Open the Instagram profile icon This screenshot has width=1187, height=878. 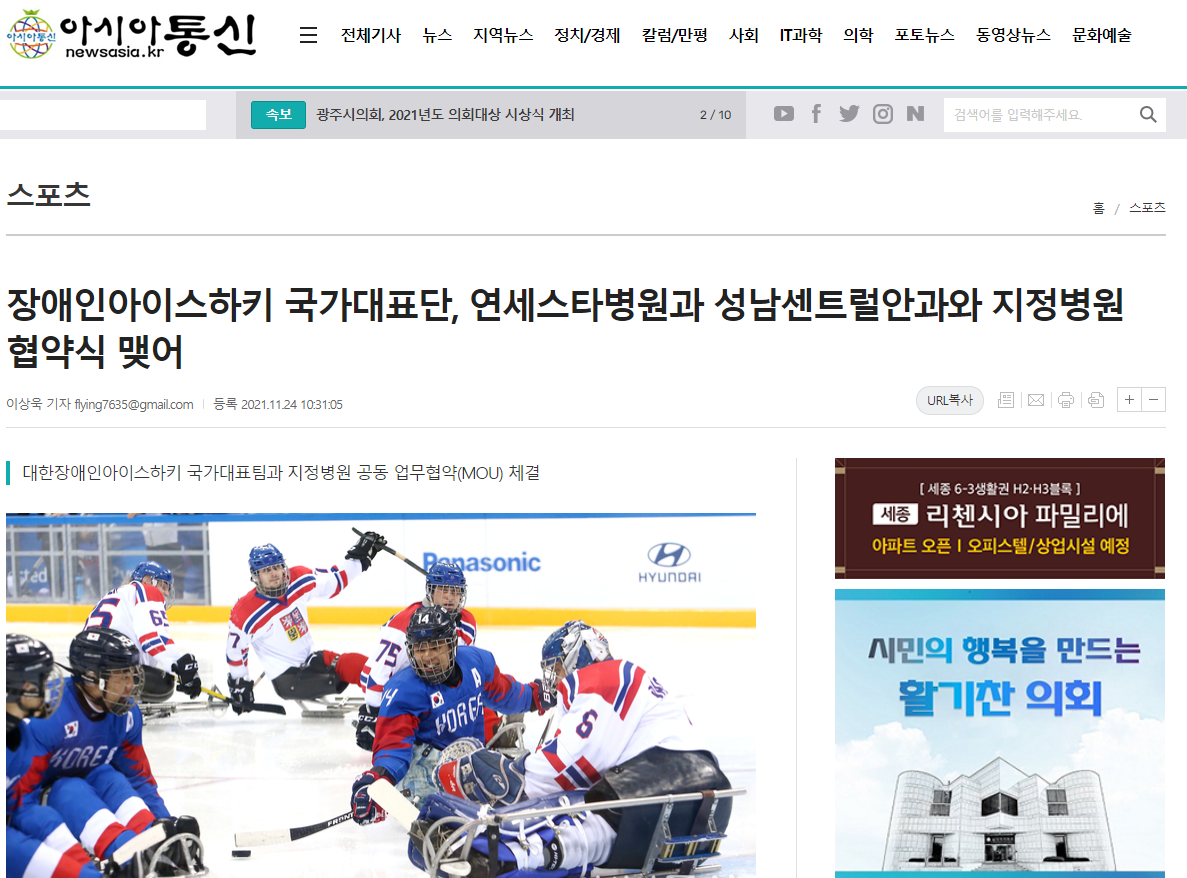(x=882, y=114)
